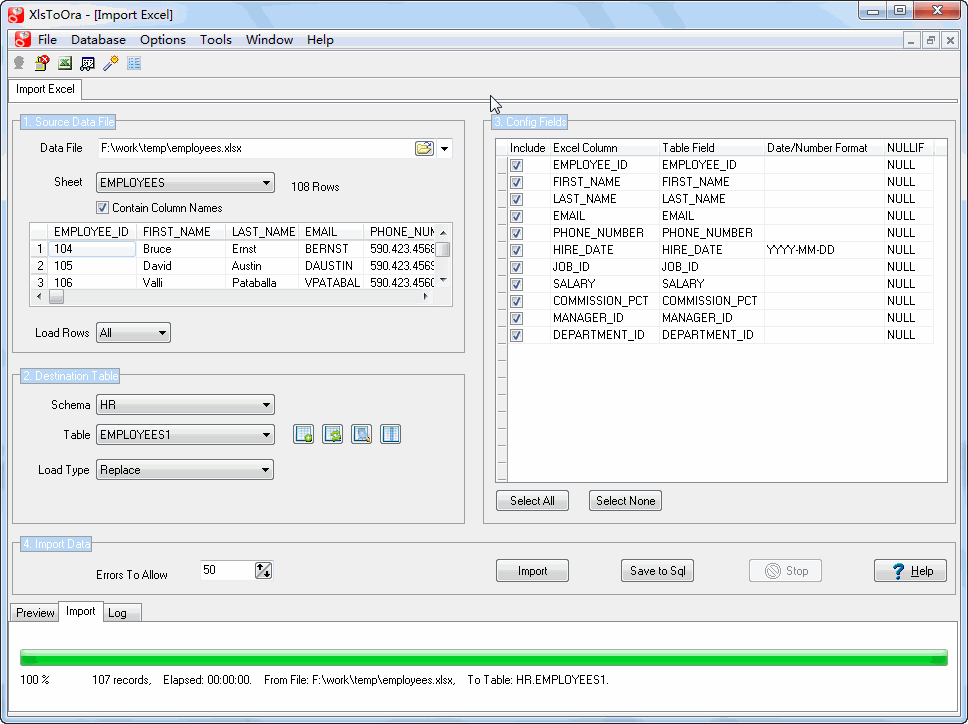The height and width of the screenshot is (724, 968).
Task: Open the magic wand wizard tool
Action: pos(111,63)
